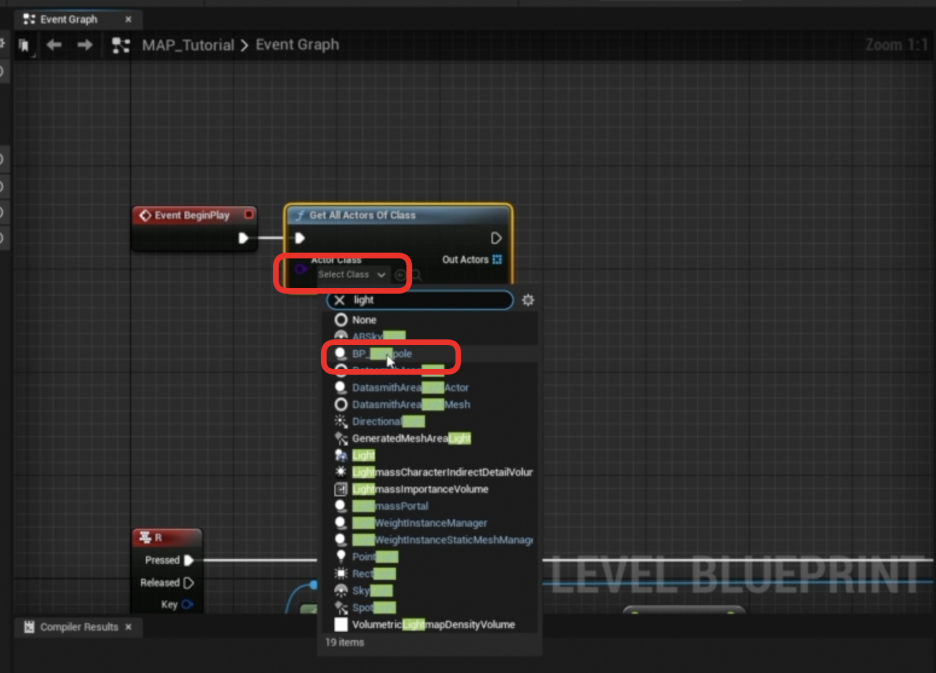Click the SpotLight icon in class list

coord(341,607)
